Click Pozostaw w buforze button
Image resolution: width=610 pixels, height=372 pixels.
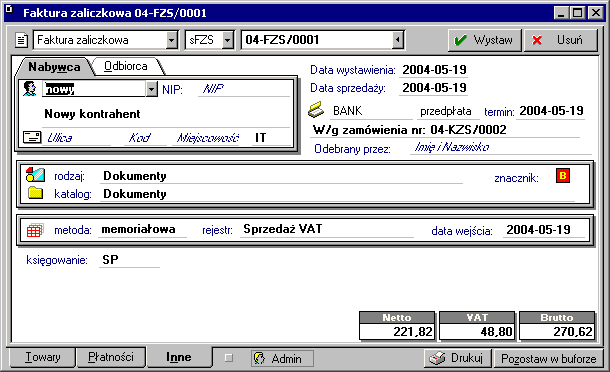pos(549,358)
